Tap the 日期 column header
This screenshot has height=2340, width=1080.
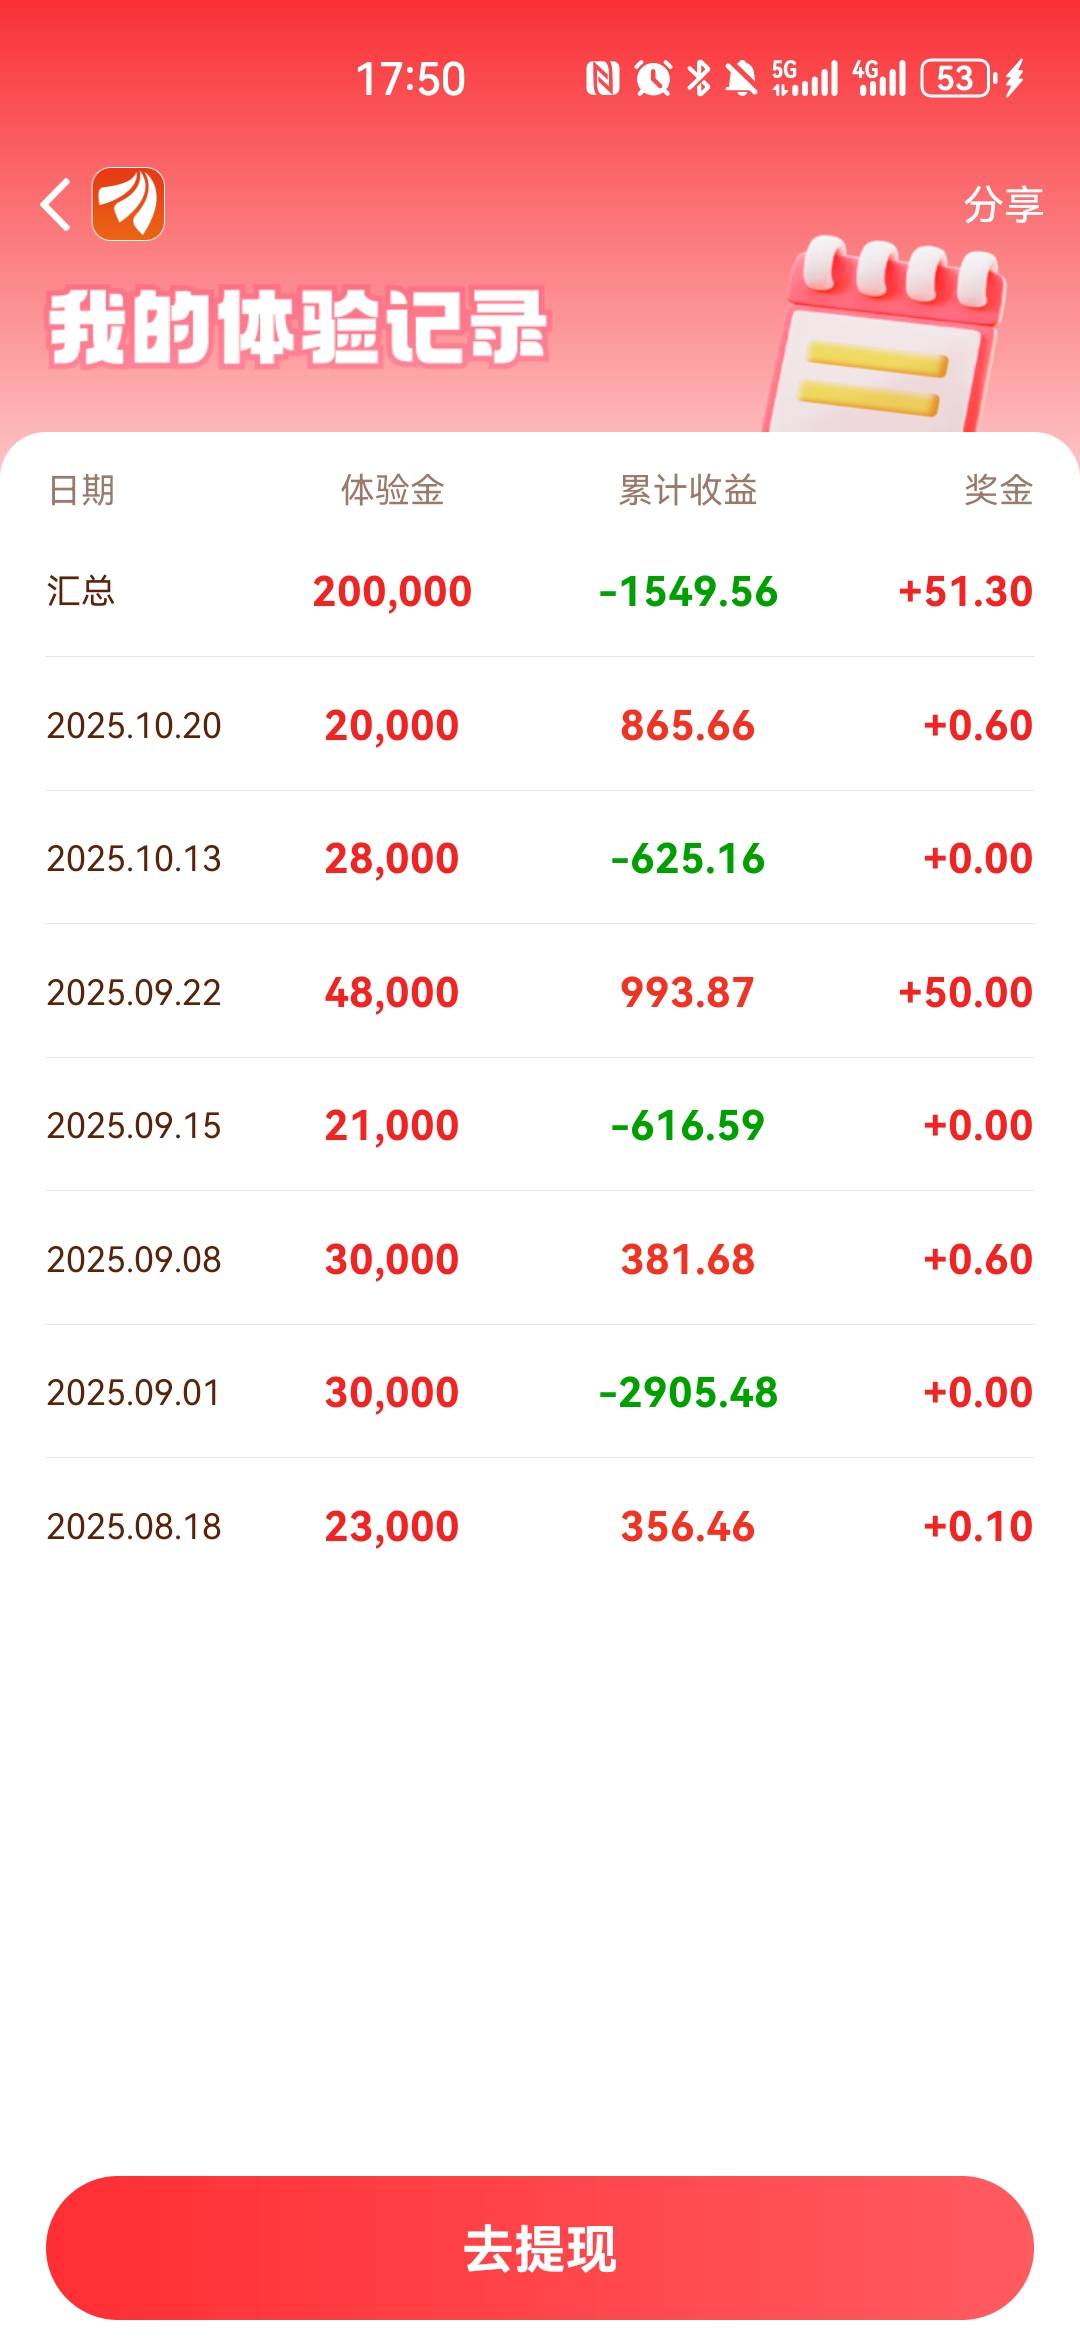click(x=81, y=490)
